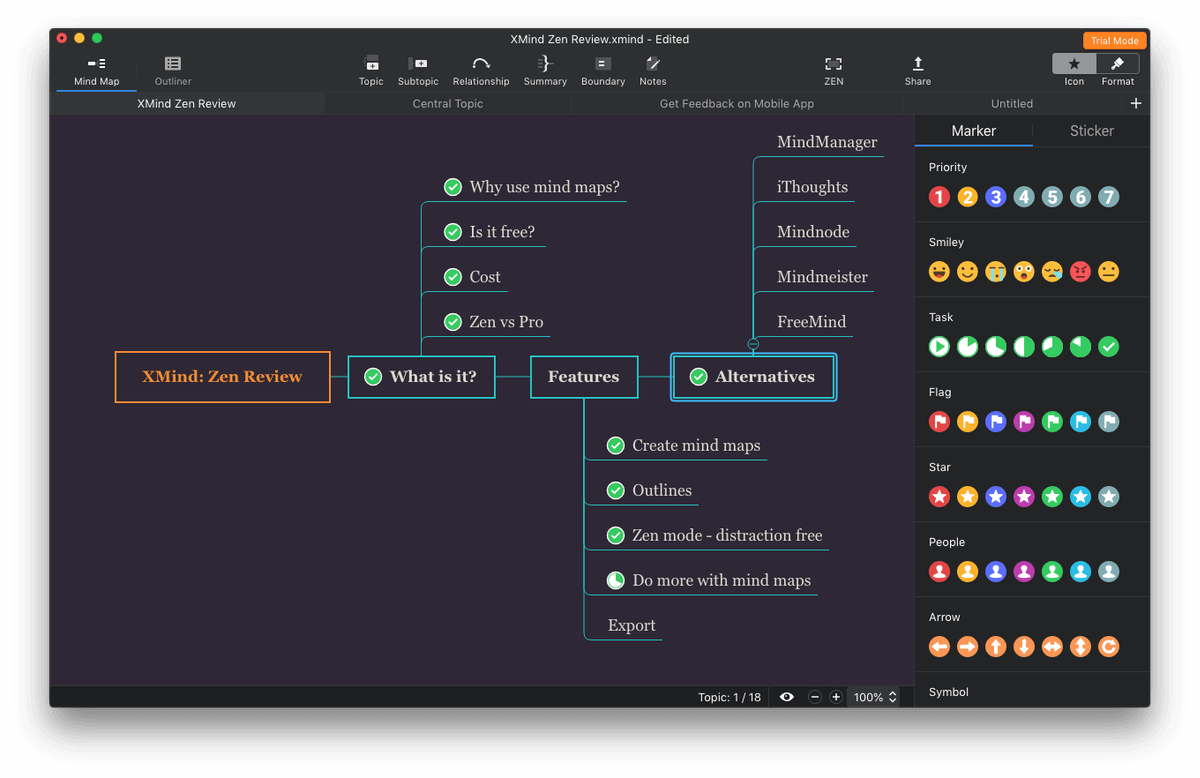Select the What is it? topic
Viewport: 1200px width, 778px height.
pyautogui.click(x=421, y=377)
